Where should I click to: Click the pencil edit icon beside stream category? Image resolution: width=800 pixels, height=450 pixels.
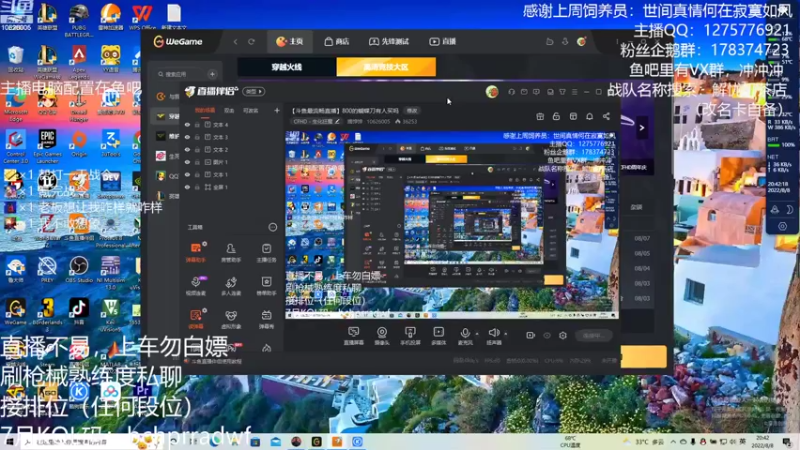tap(337, 121)
